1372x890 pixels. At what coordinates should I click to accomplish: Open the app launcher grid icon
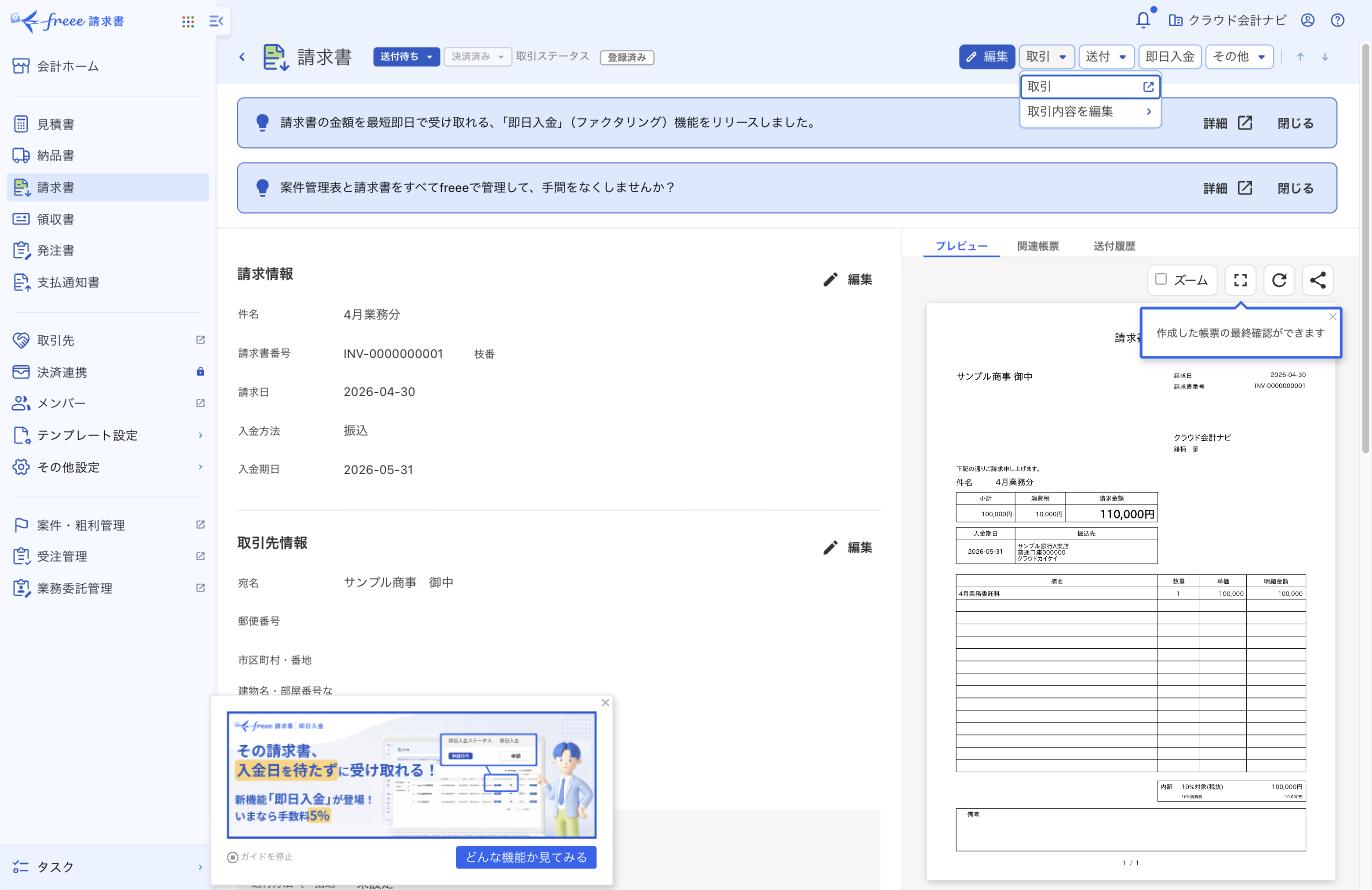tap(188, 21)
